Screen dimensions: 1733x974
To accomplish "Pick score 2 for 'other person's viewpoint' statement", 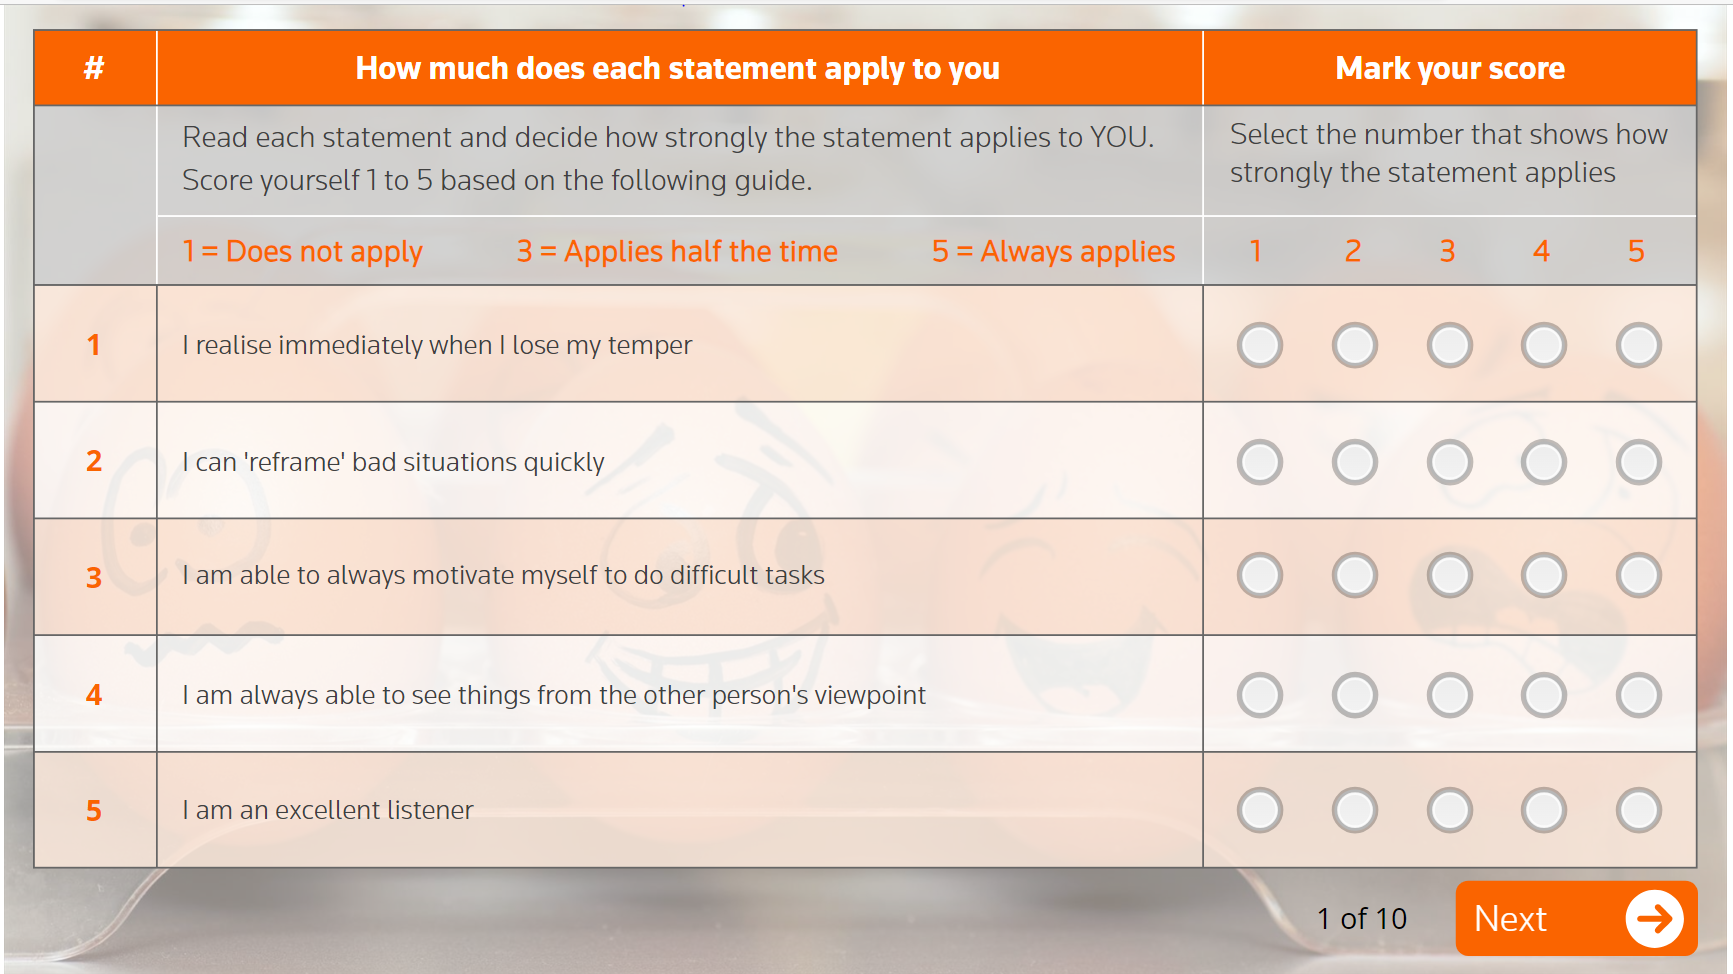I will [1354, 695].
